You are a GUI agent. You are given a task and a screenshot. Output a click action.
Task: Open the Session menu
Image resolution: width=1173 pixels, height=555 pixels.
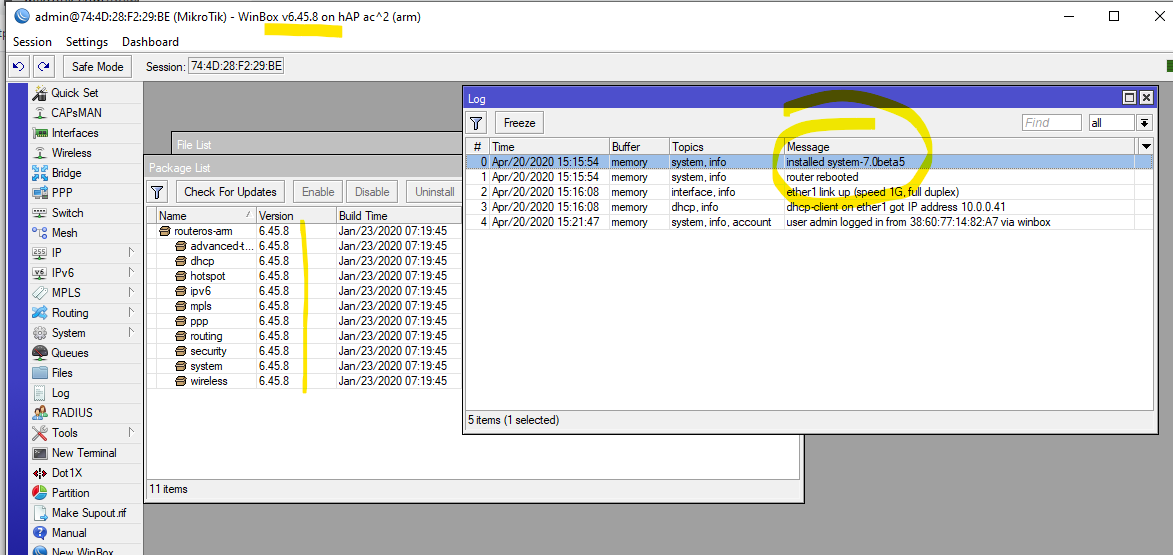point(32,42)
